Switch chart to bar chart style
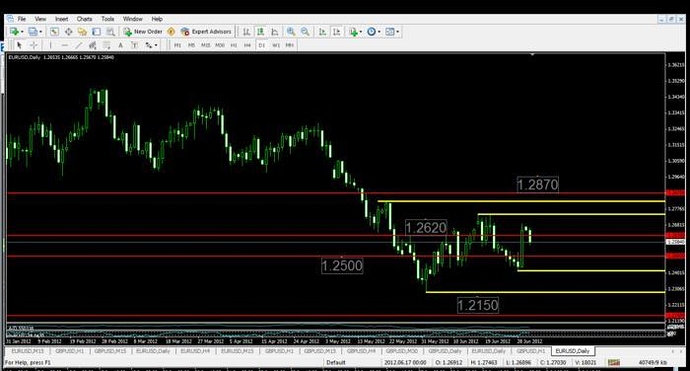 click(247, 32)
